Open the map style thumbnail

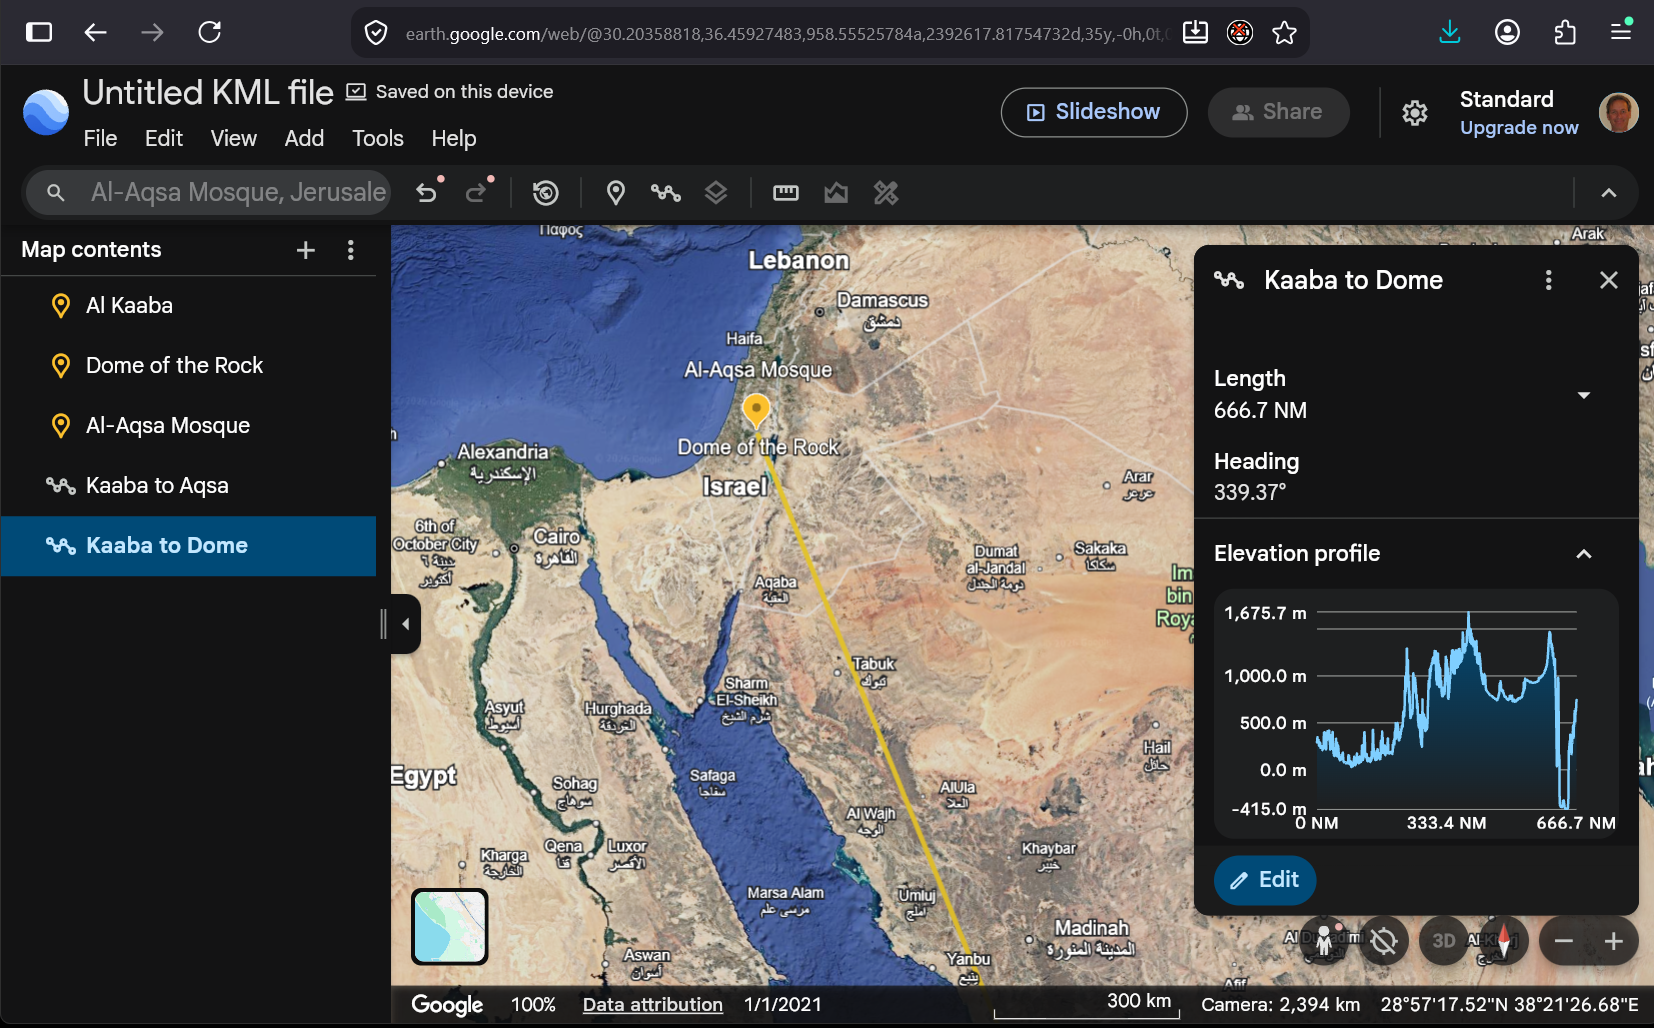click(x=450, y=926)
